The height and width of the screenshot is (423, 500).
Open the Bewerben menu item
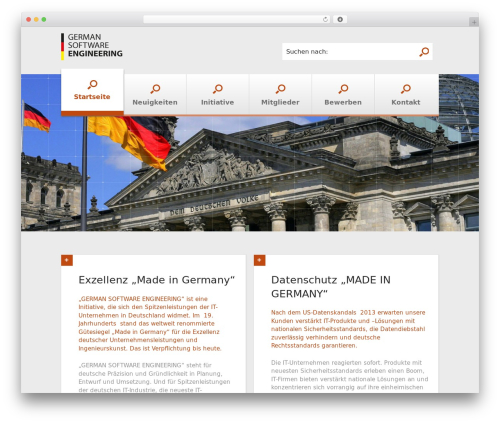click(343, 95)
